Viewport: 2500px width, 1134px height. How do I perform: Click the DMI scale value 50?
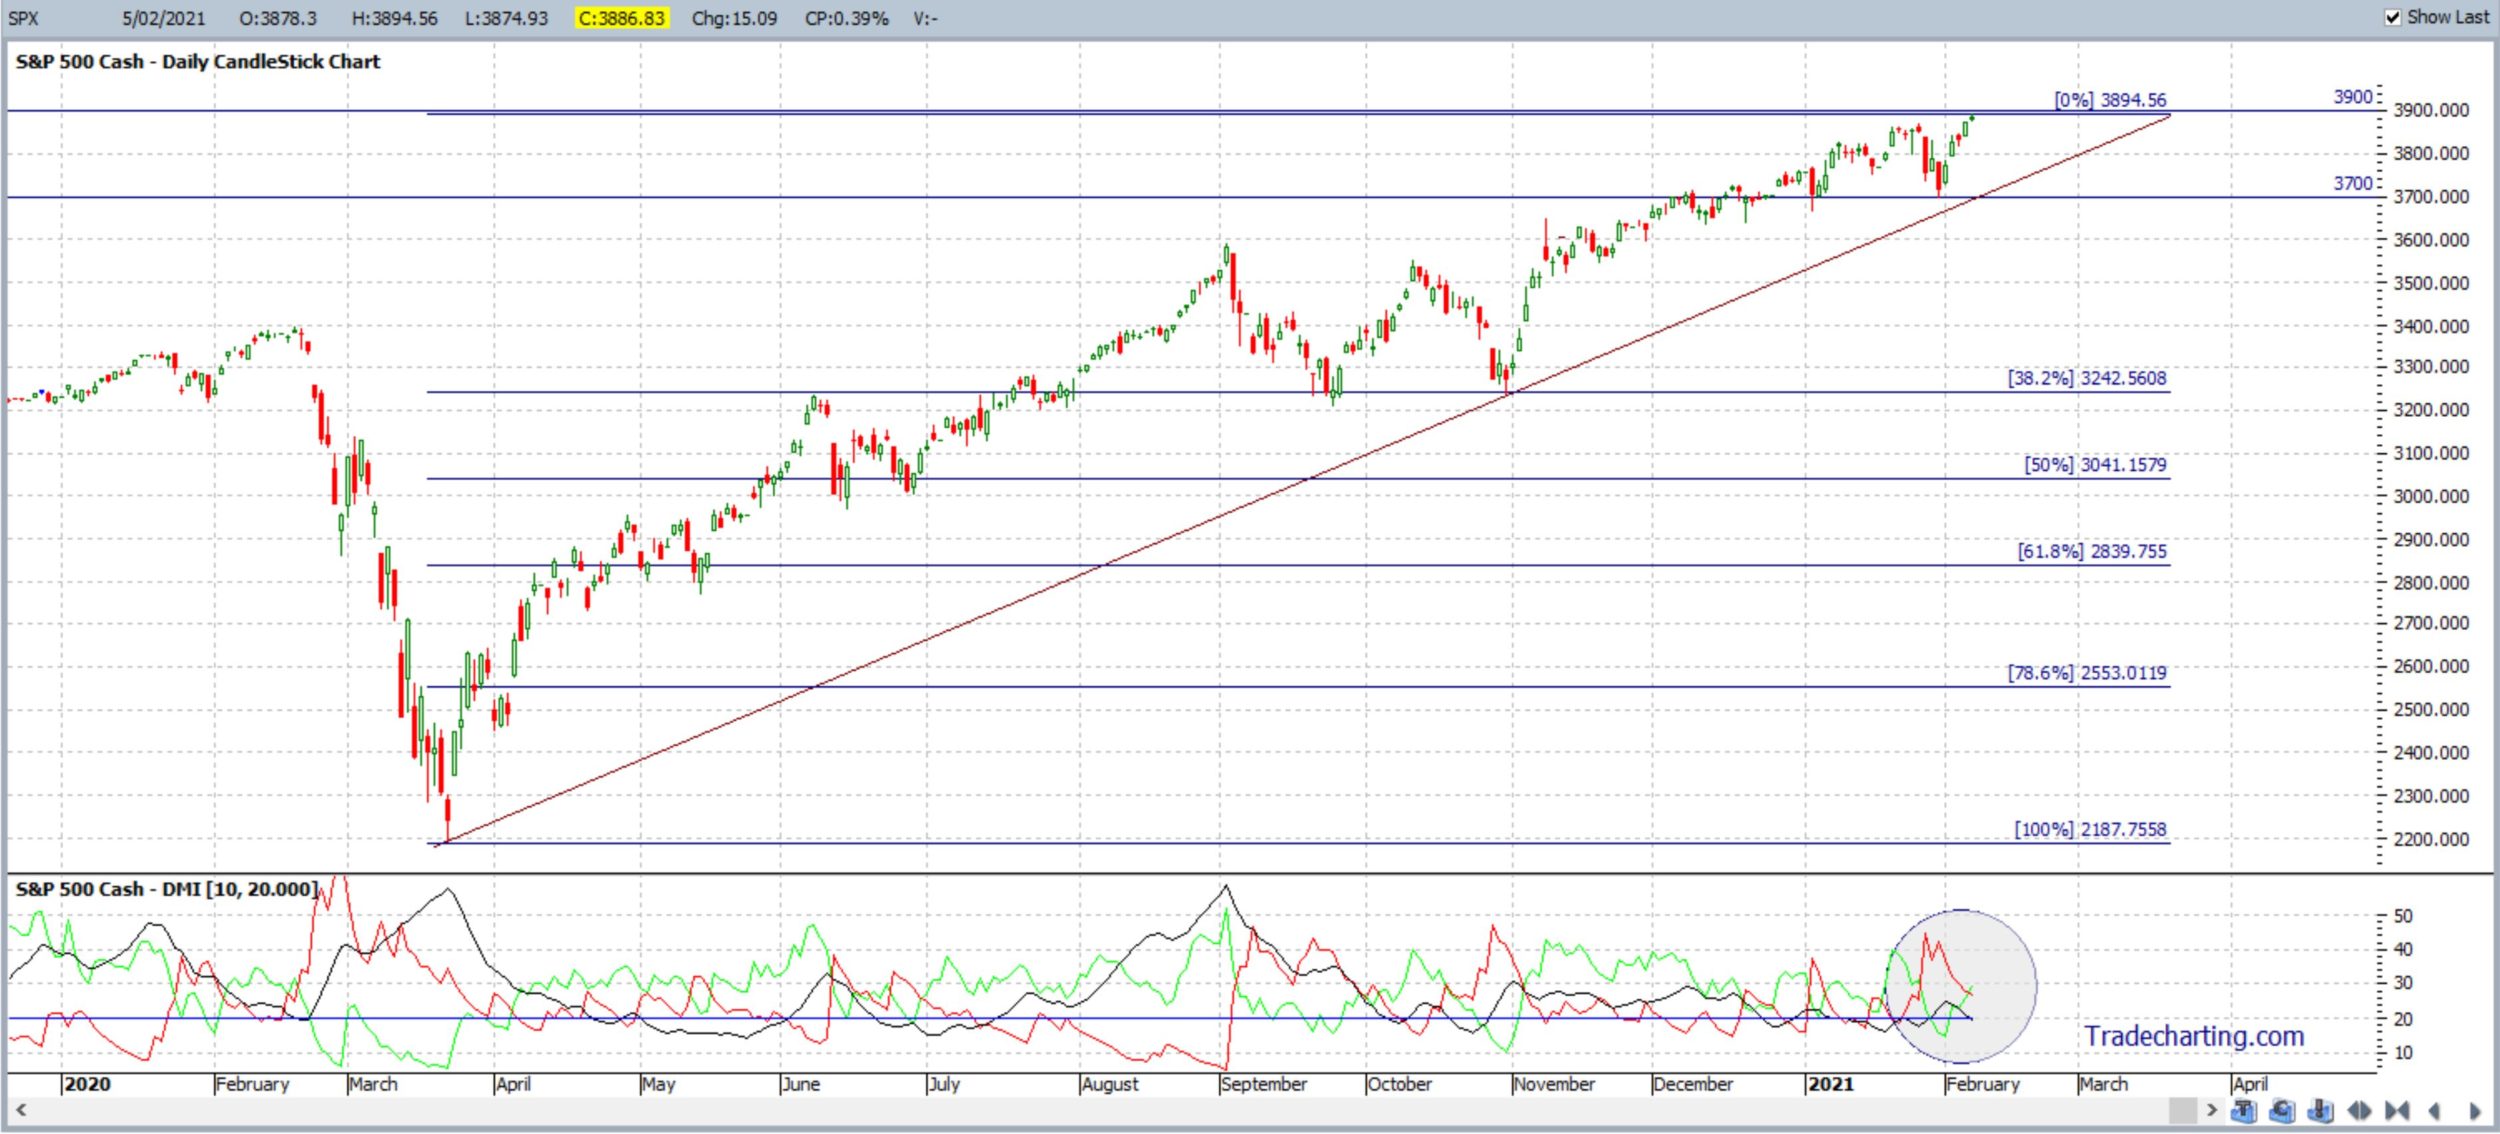pos(2403,917)
